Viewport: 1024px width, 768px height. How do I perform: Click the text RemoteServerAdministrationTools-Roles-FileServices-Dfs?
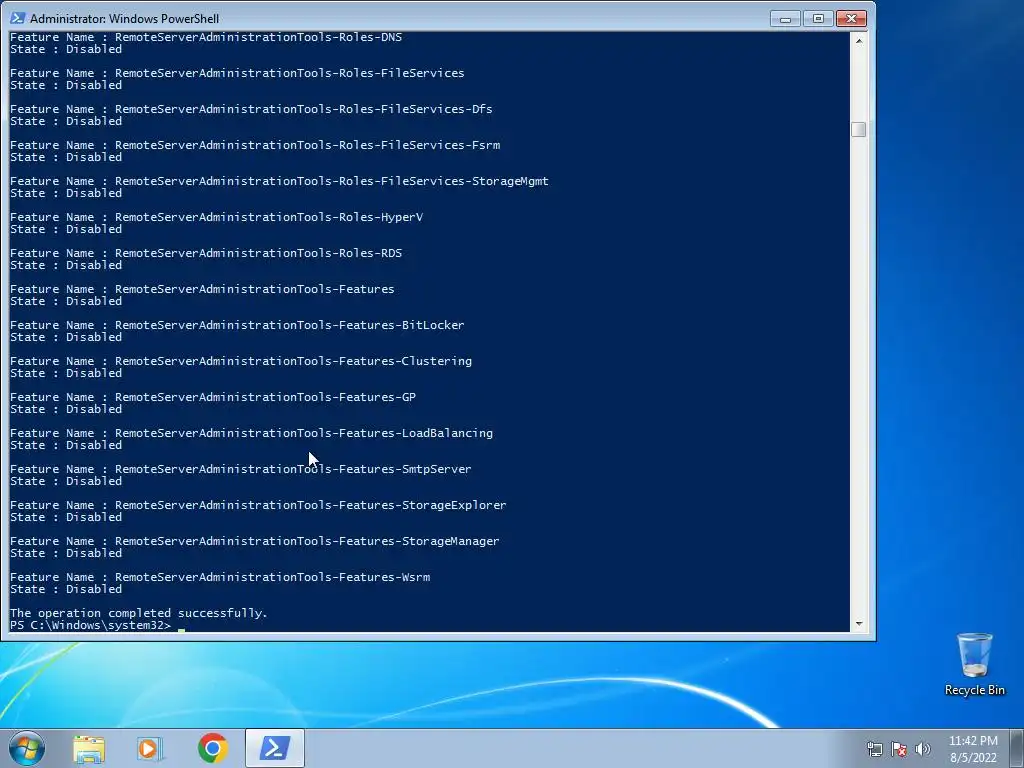click(304, 109)
